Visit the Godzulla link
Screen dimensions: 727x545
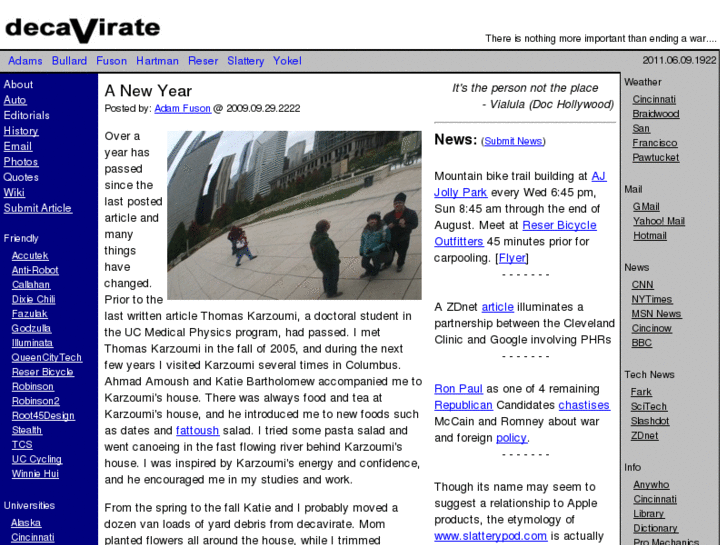[32, 328]
